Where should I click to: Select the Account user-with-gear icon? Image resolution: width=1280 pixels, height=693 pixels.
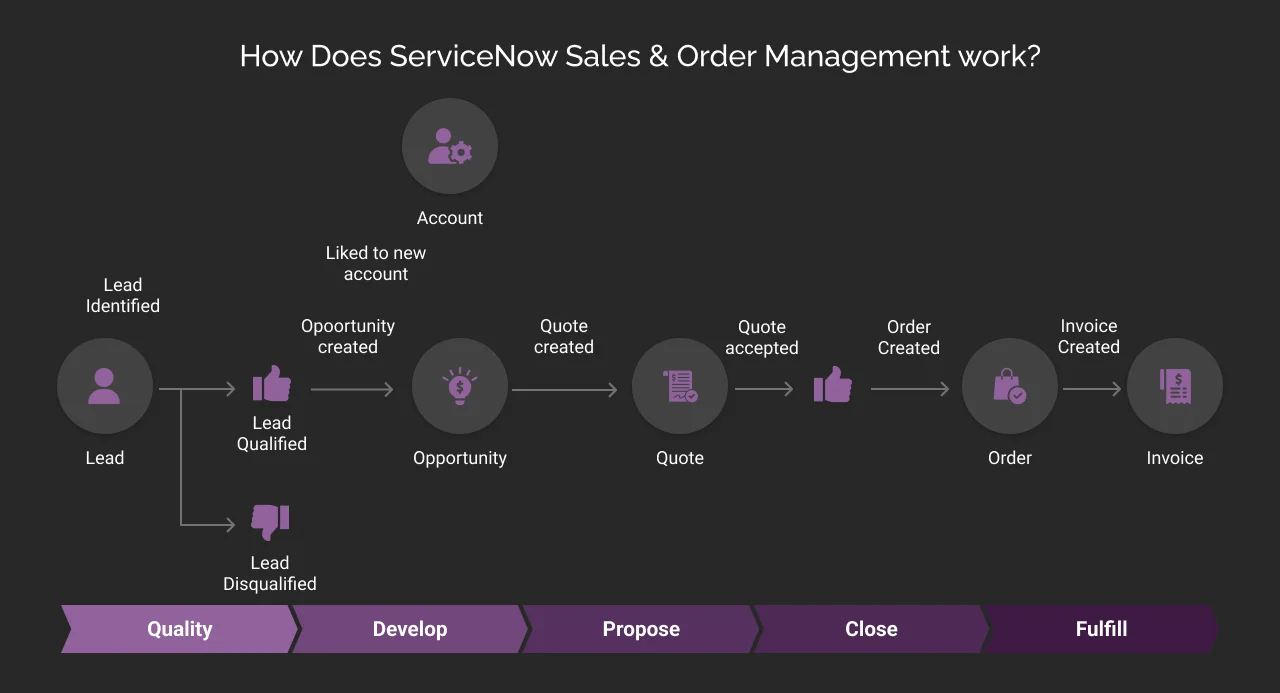tap(450, 146)
